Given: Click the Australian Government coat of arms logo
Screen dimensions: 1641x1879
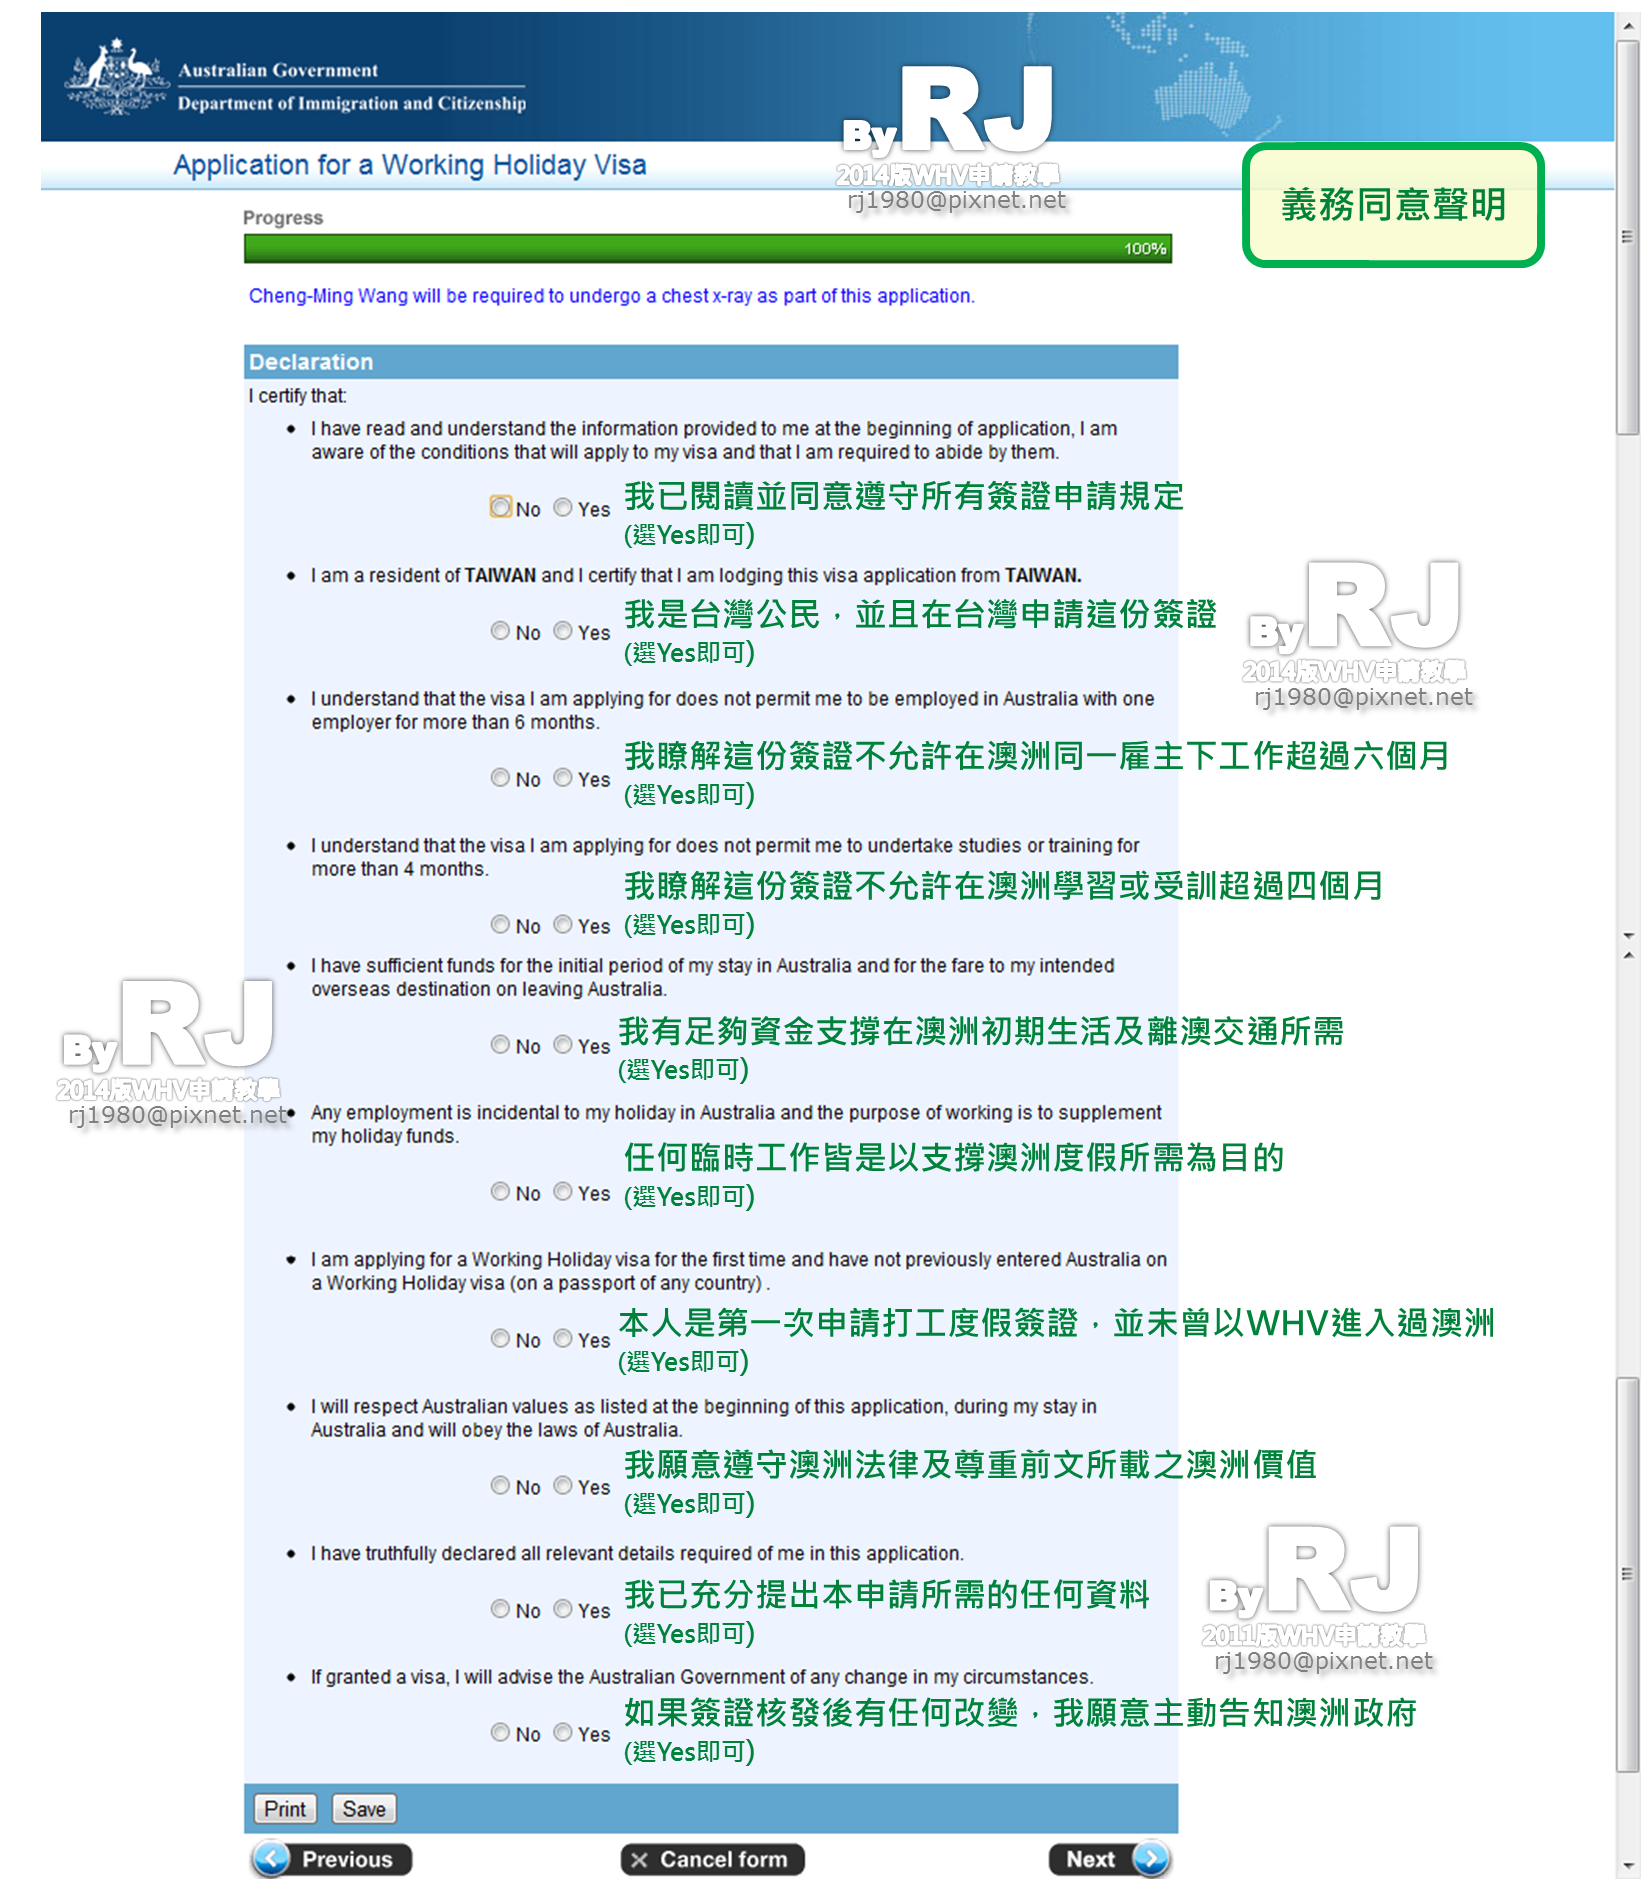Looking at the screenshot, I should coord(117,77).
